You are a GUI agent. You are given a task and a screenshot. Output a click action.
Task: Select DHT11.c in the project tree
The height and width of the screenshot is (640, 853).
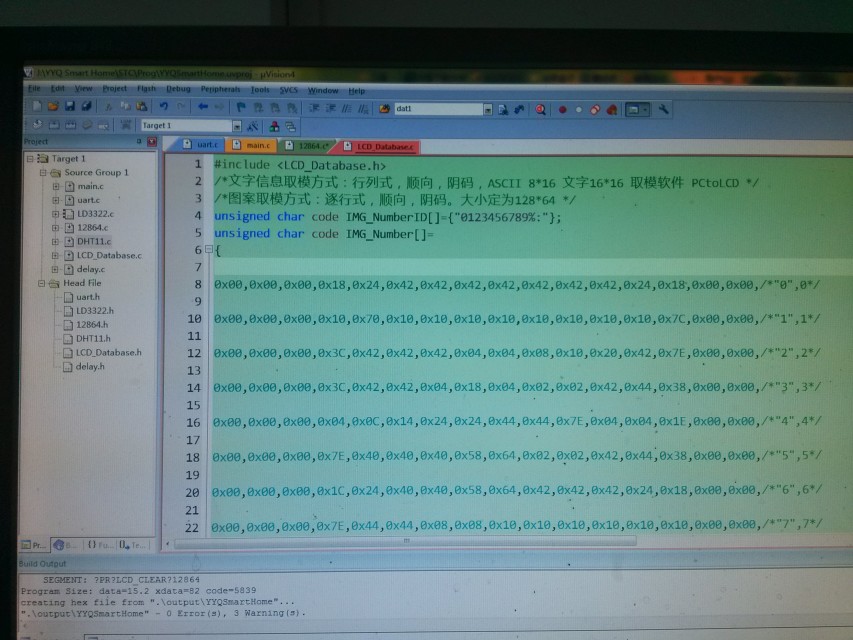[93, 241]
